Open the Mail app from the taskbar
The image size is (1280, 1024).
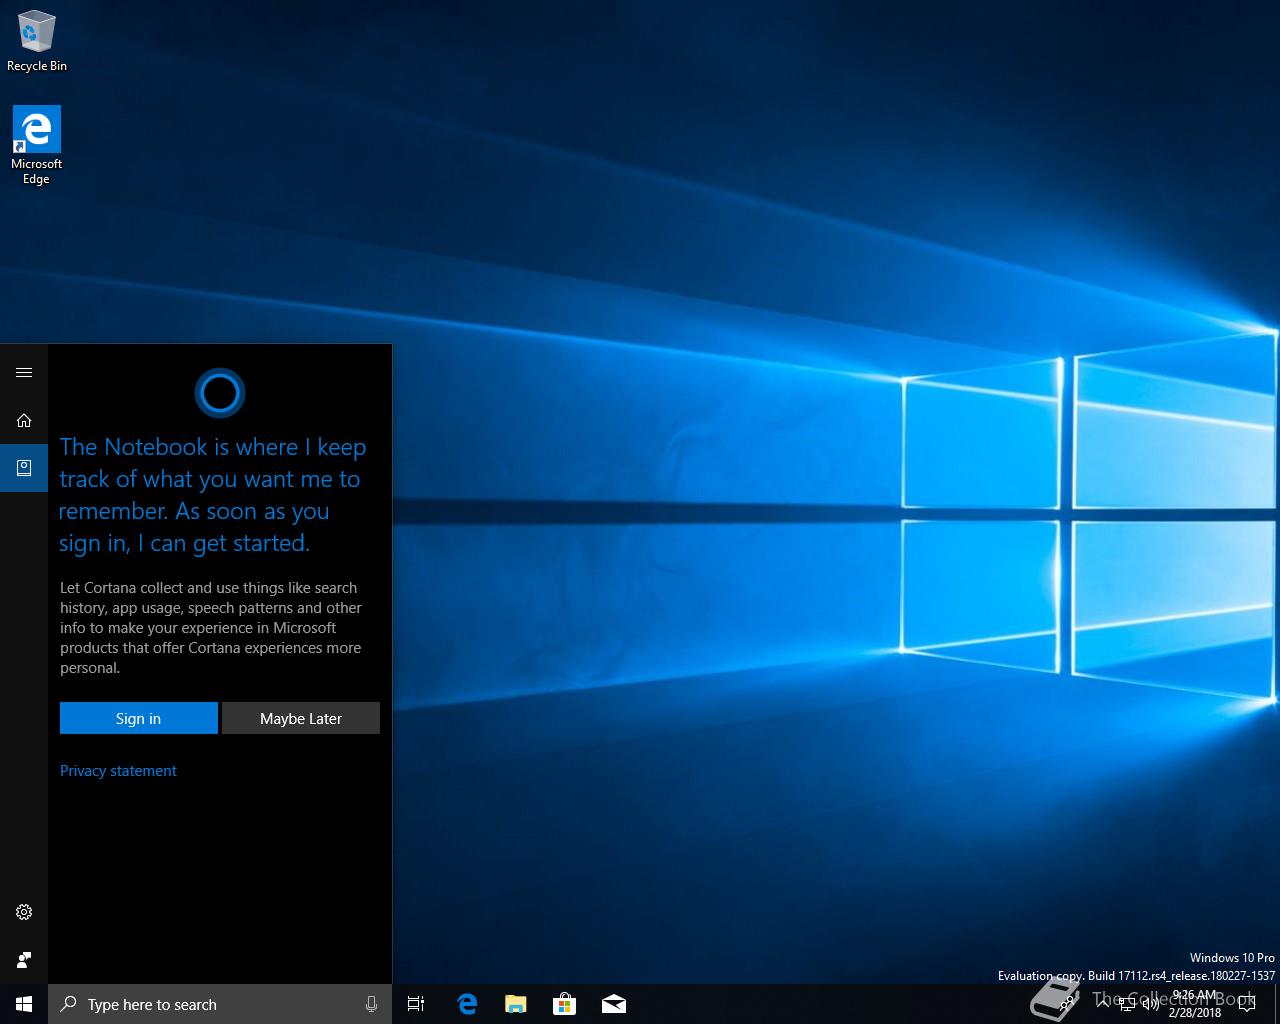614,1004
